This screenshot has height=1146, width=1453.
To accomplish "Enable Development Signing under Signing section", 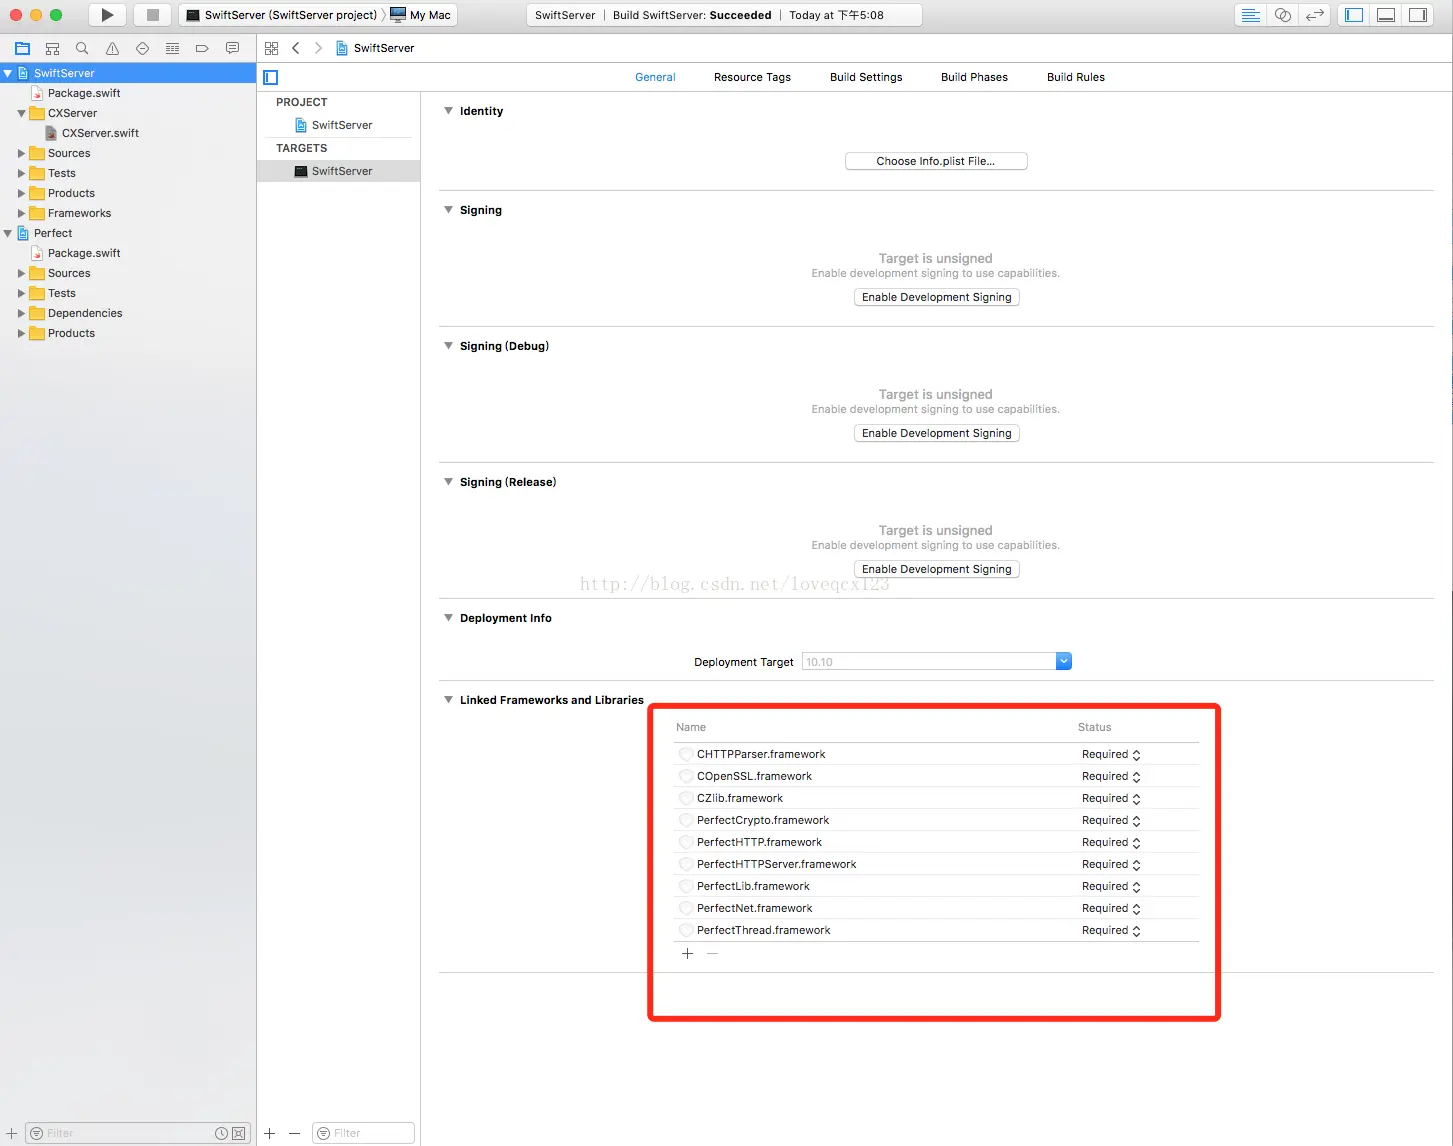I will click(937, 297).
